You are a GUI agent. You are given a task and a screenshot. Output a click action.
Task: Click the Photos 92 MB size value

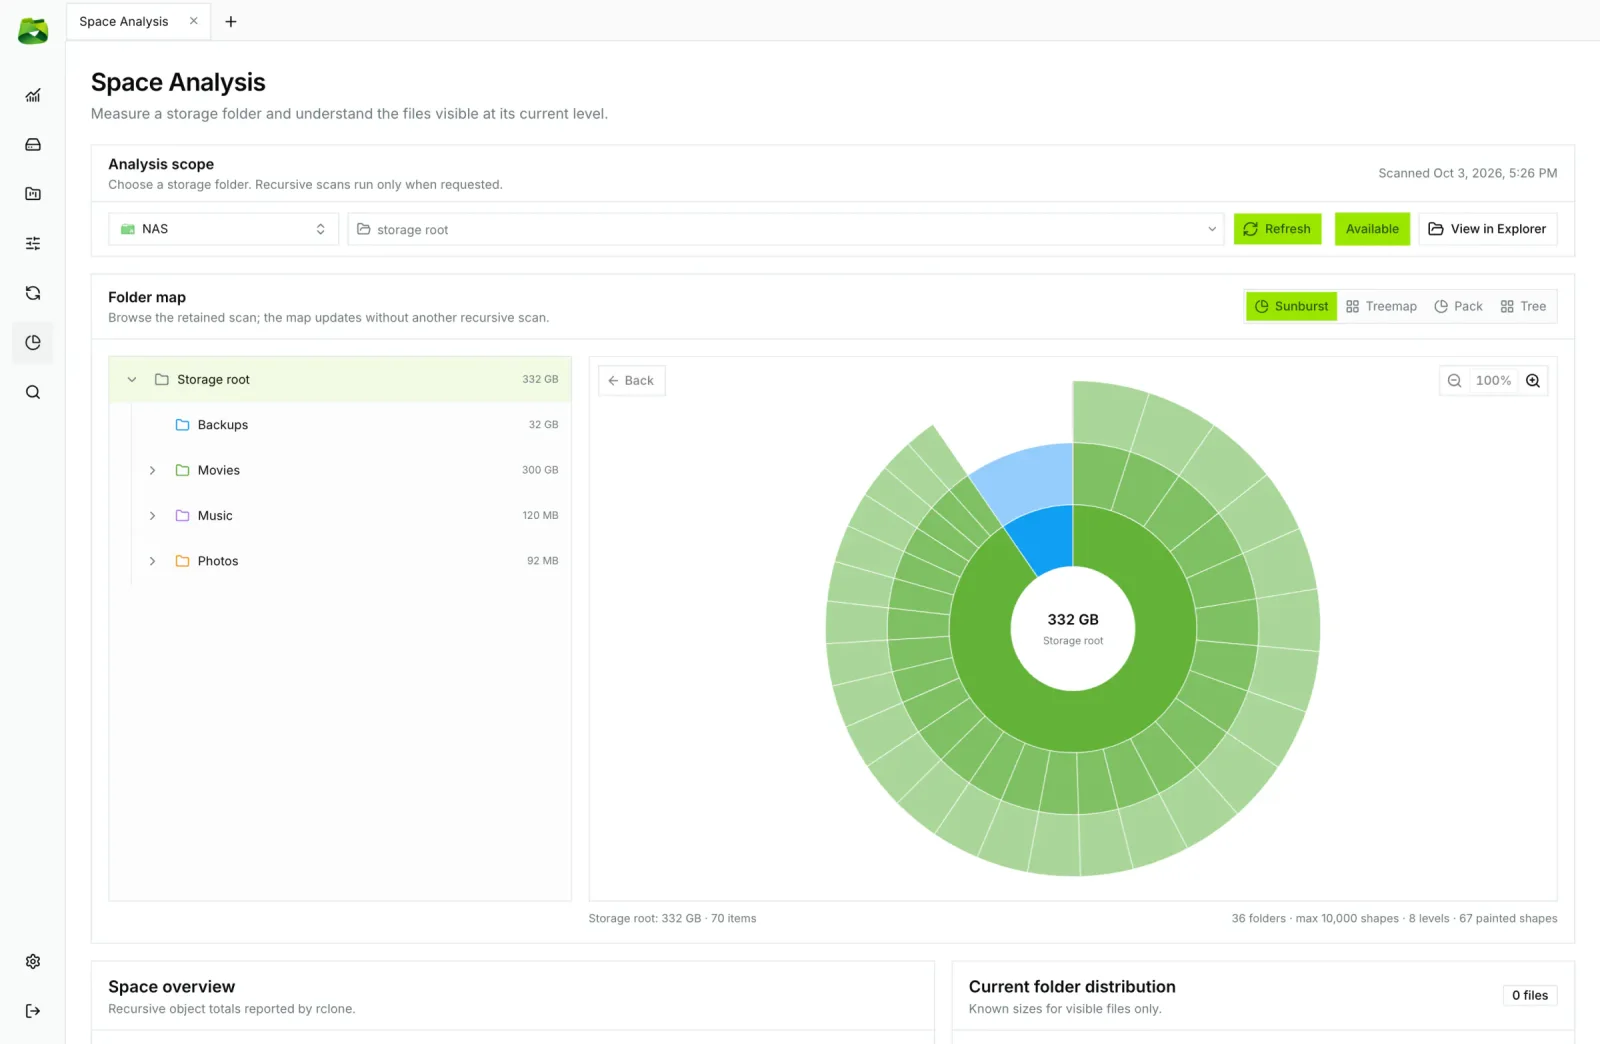[x=542, y=561]
